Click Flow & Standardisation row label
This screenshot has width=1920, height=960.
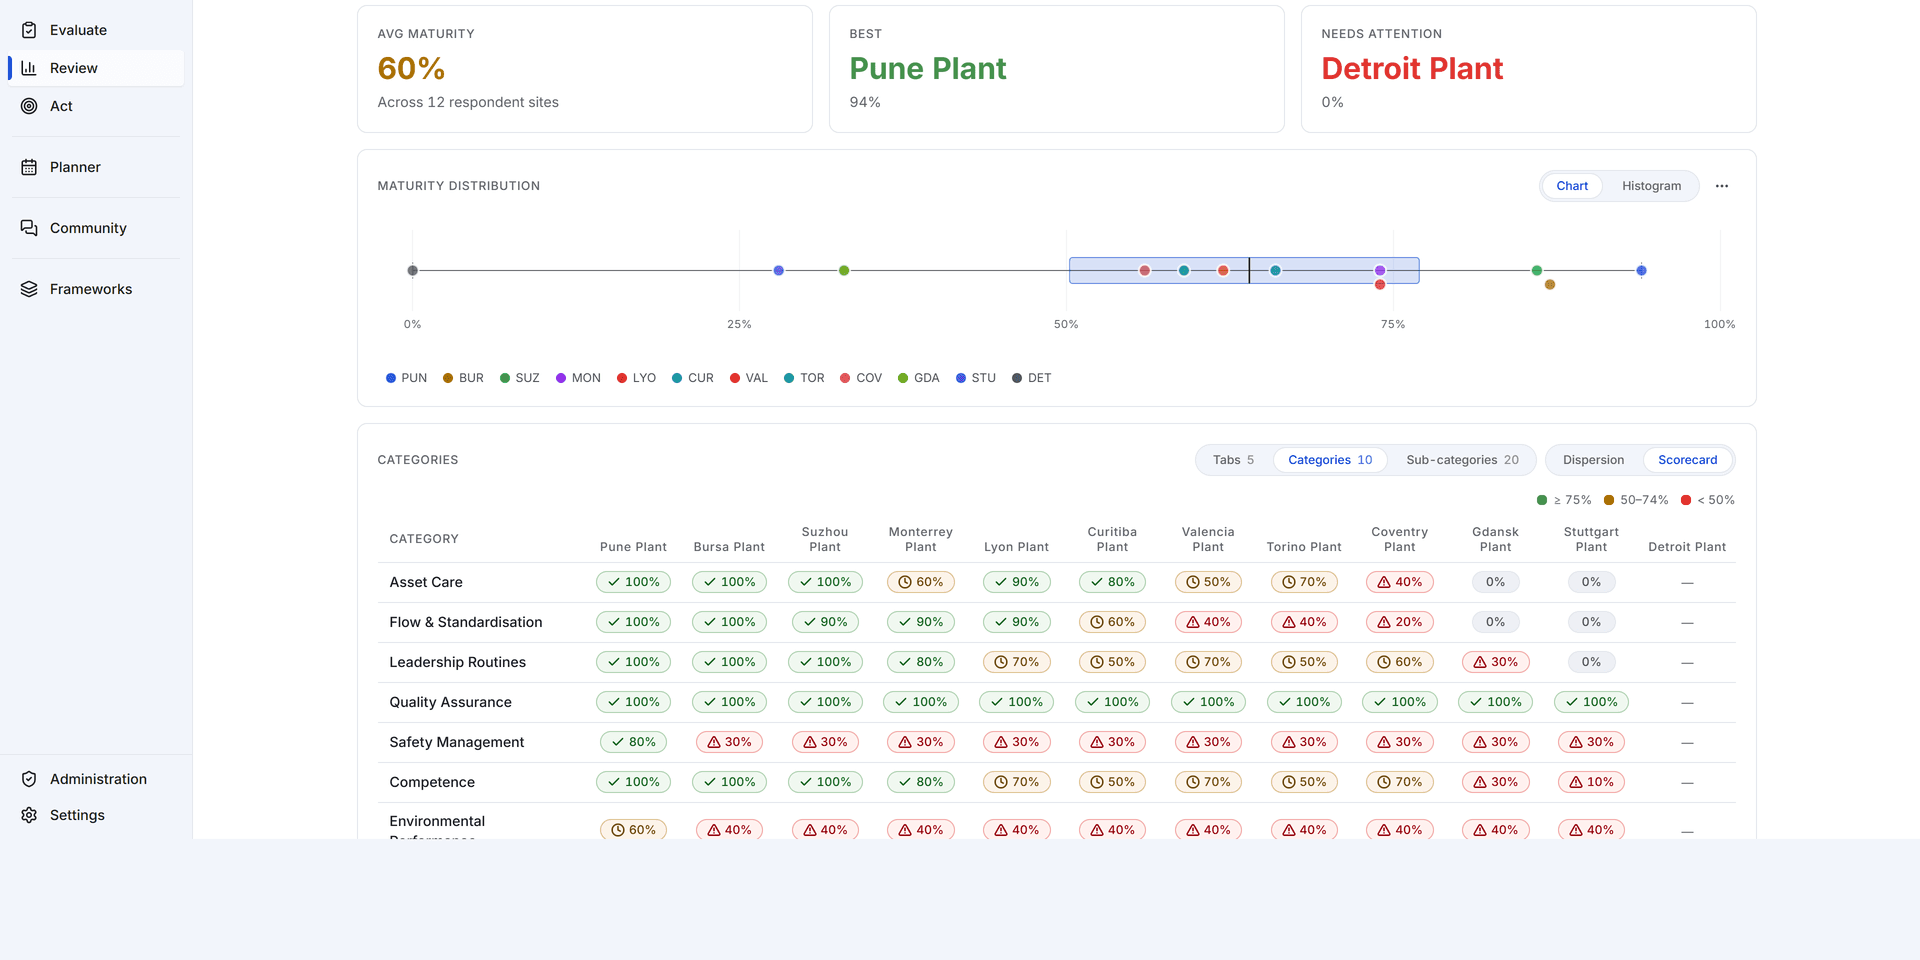pyautogui.click(x=466, y=622)
